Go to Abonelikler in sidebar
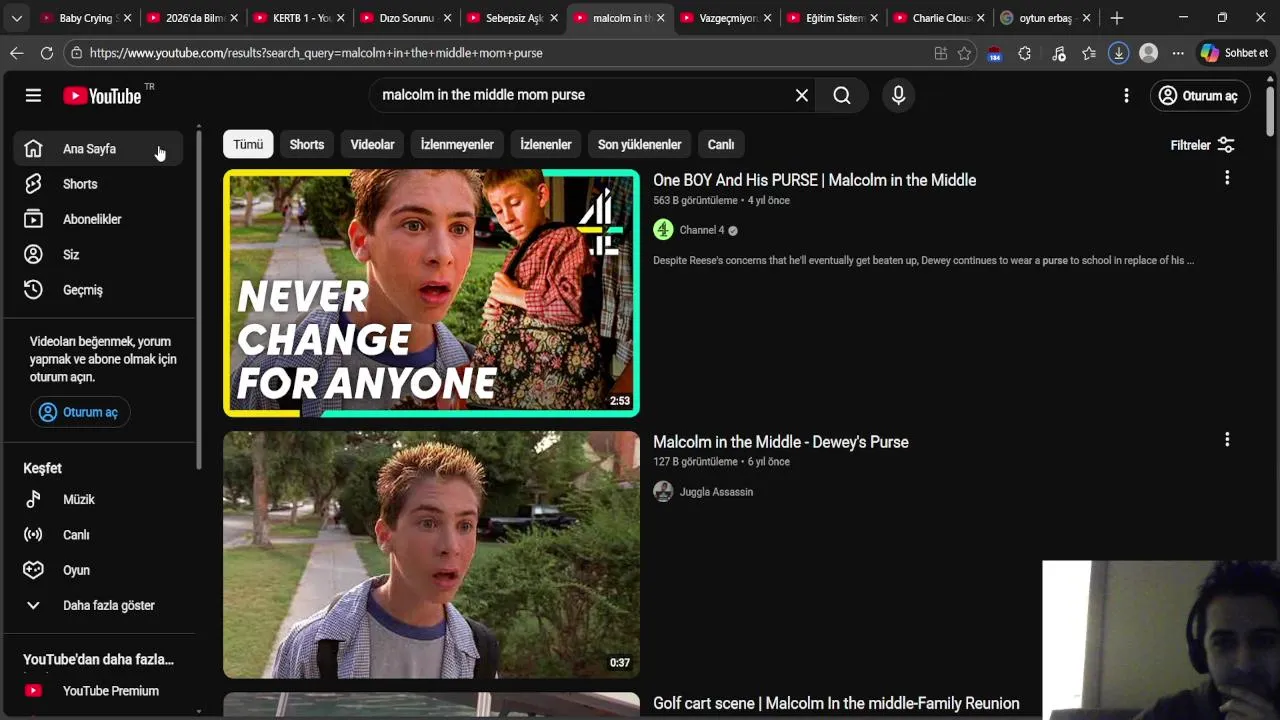1280x720 pixels. 98,219
